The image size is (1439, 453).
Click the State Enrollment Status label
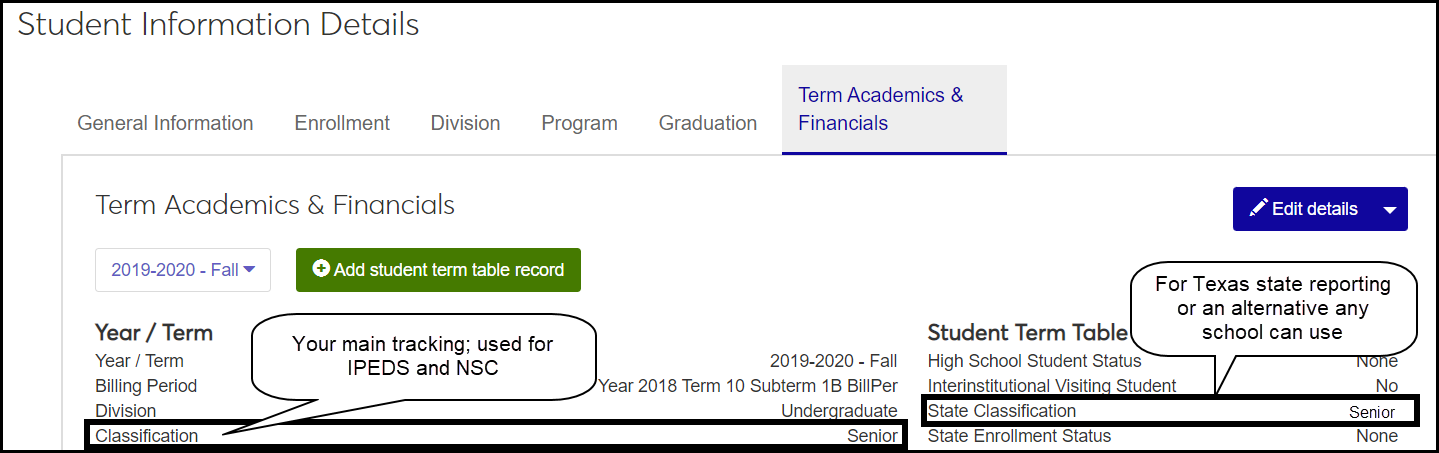click(x=1019, y=436)
